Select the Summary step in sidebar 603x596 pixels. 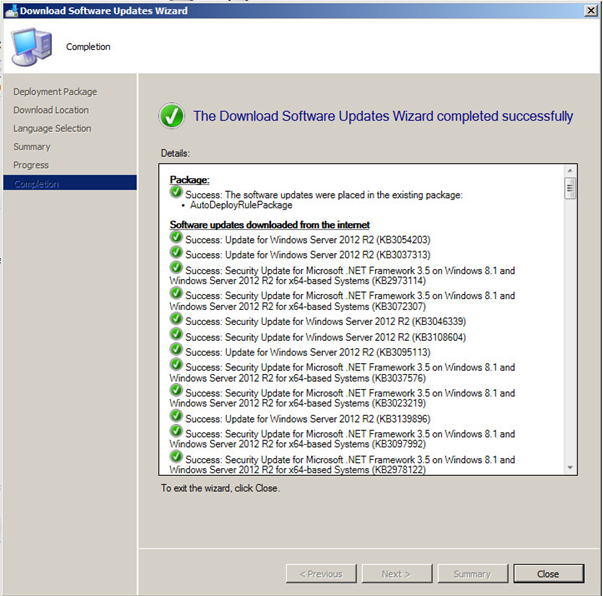tap(32, 147)
